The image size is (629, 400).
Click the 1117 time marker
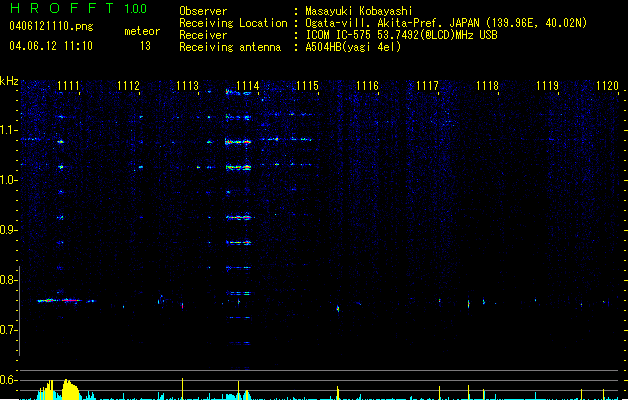427,86
